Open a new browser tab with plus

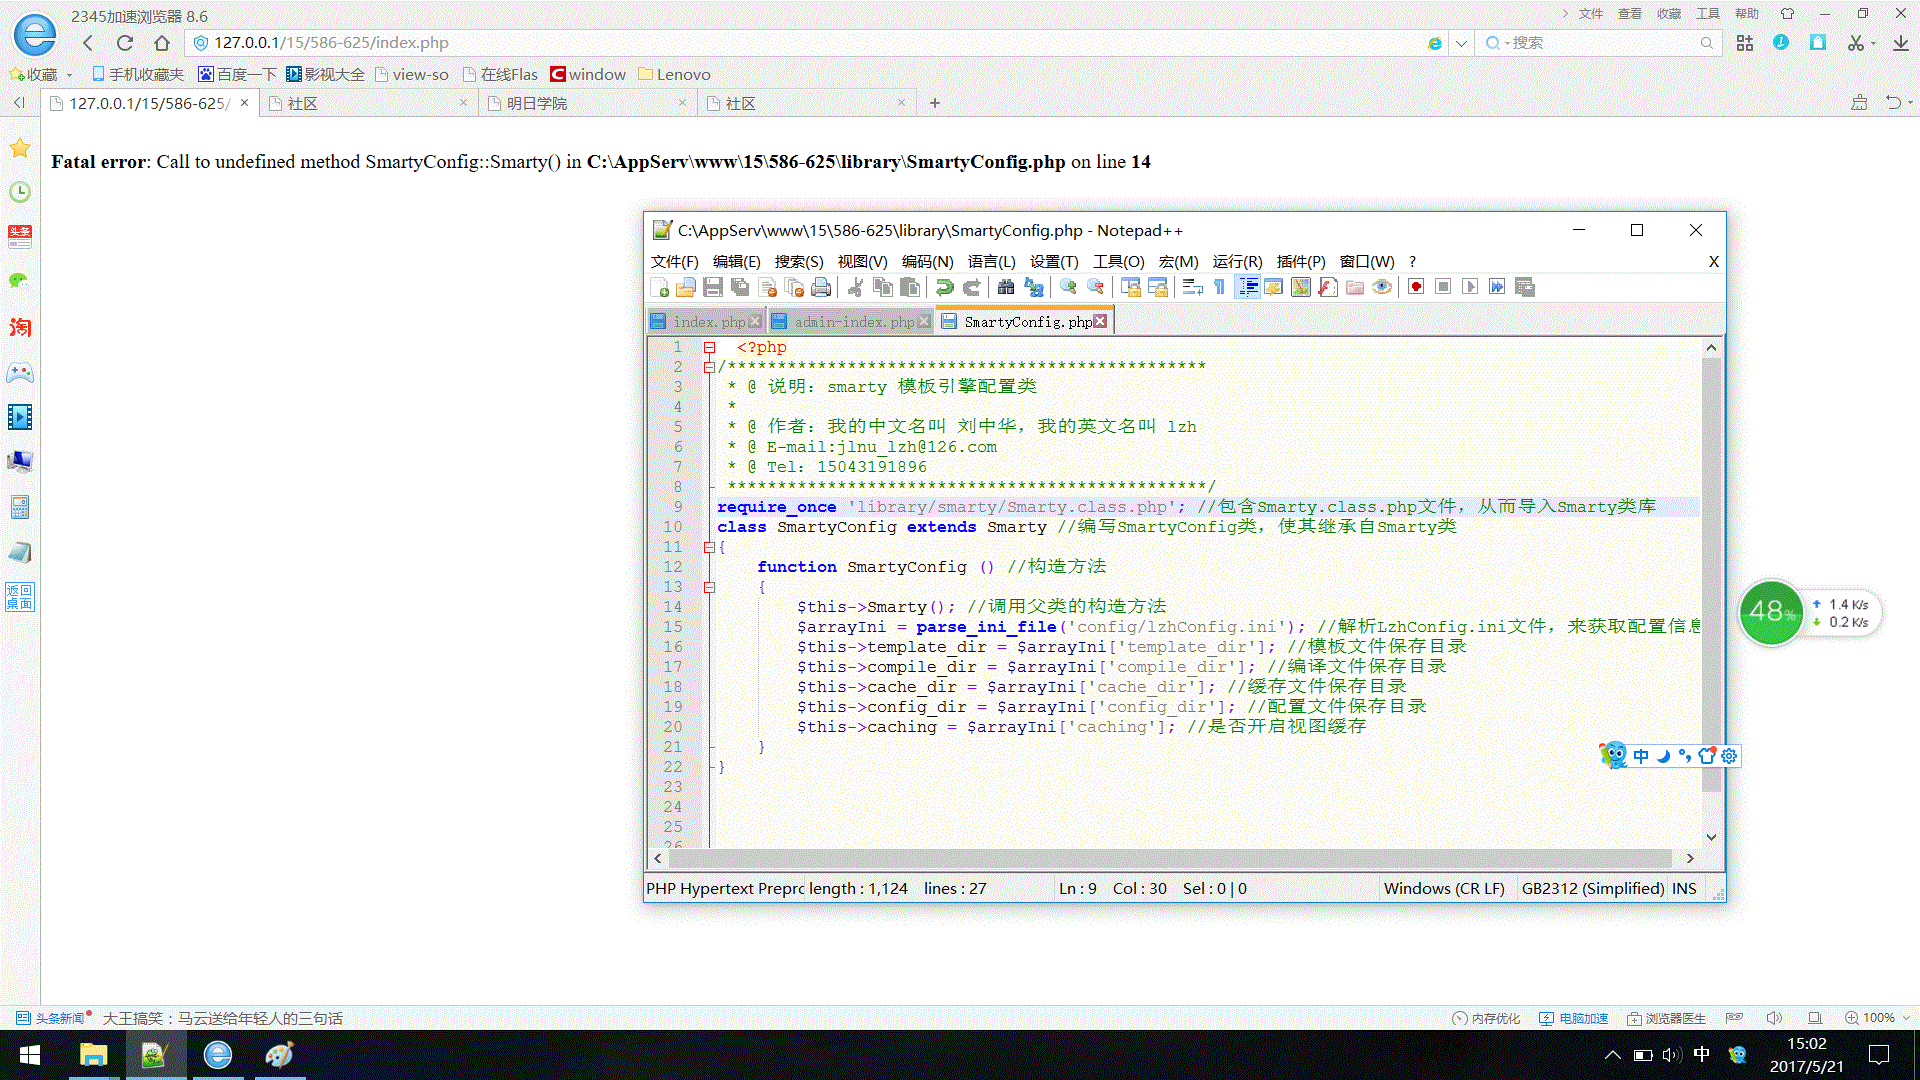click(935, 103)
